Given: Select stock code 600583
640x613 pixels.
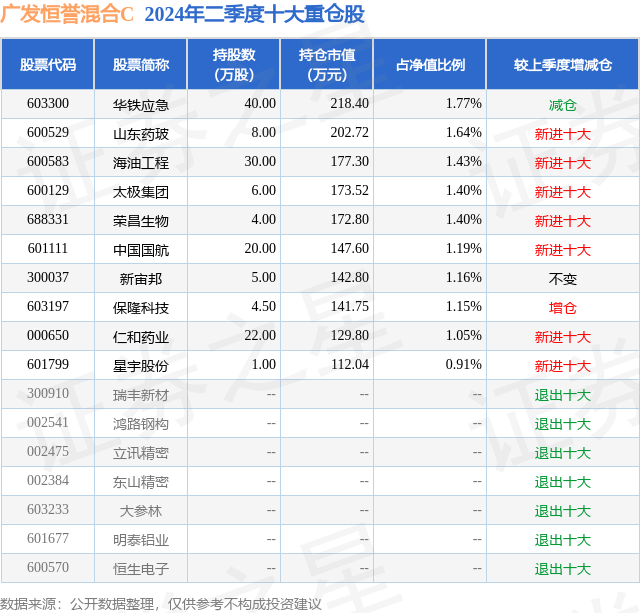Looking at the screenshot, I should 48,162.
